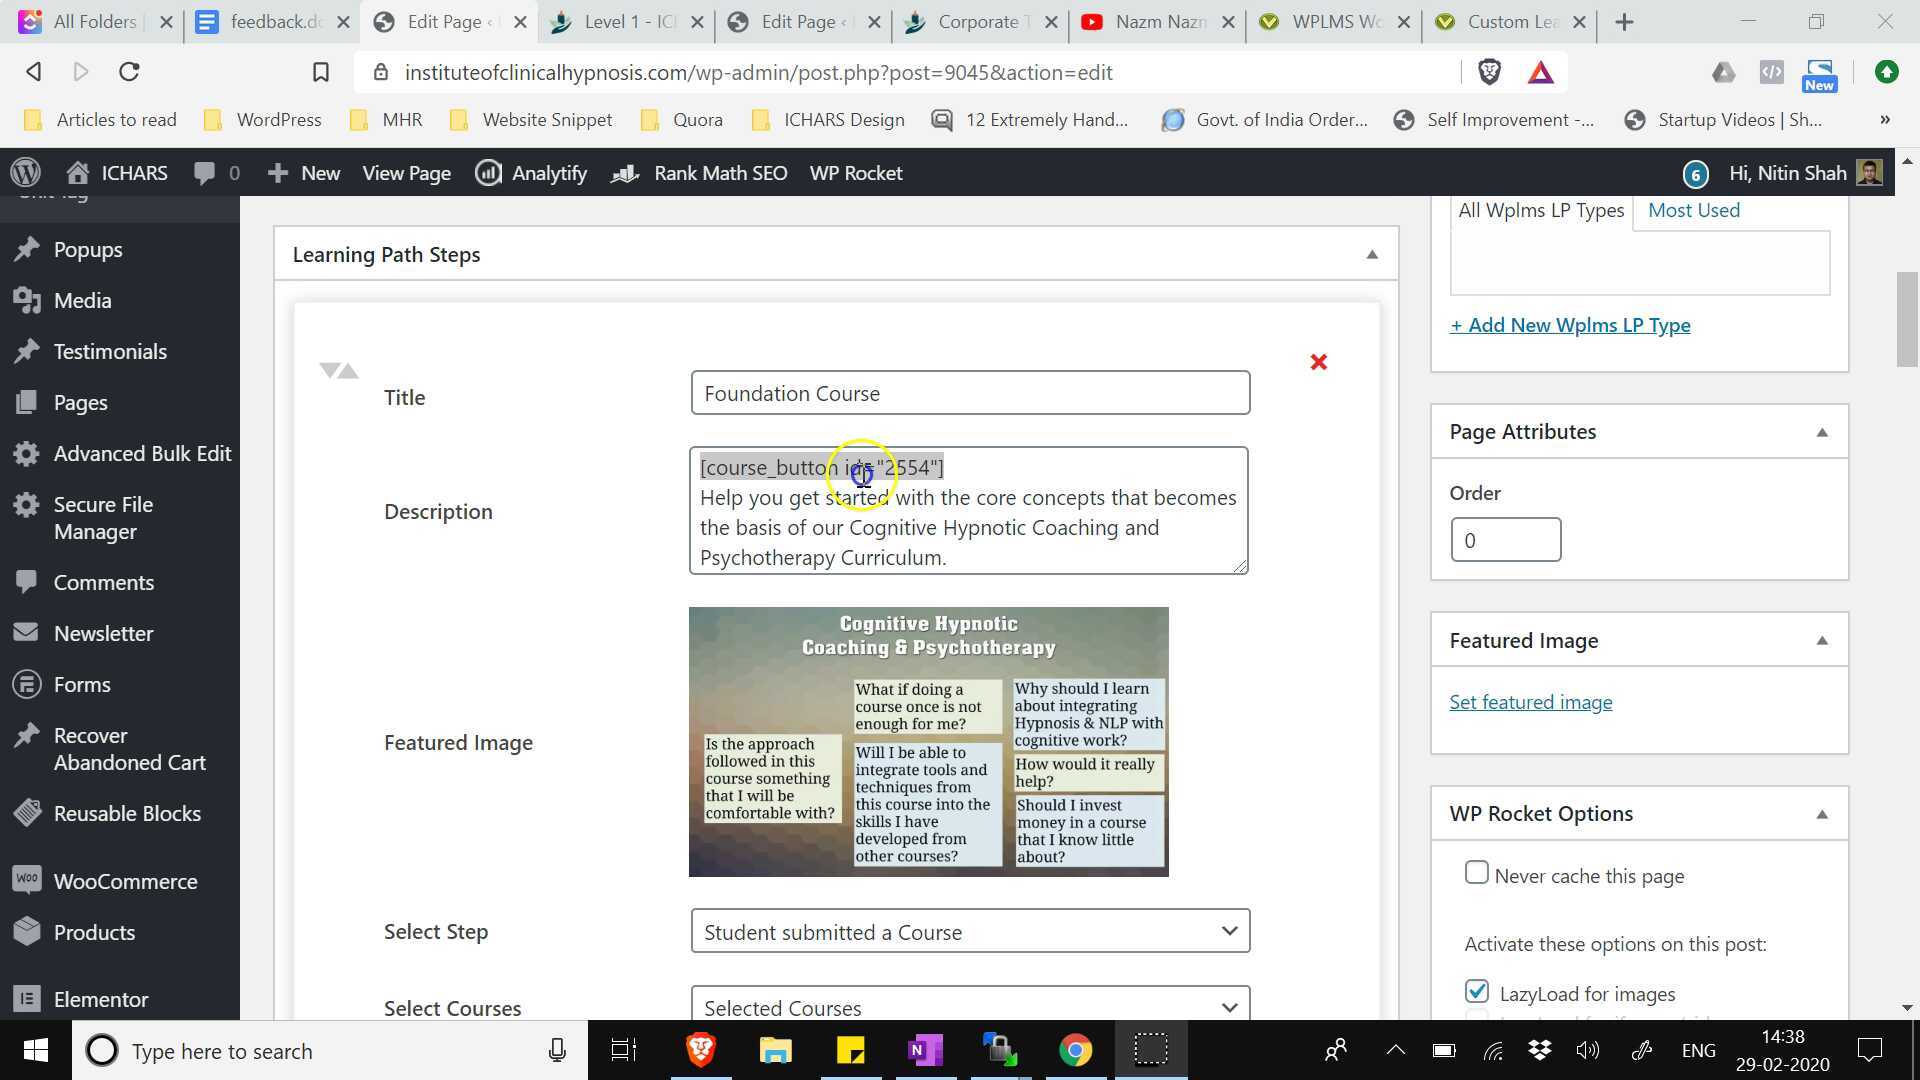Open WP Rocket from the admin toolbar
This screenshot has width=1920, height=1080.
pyautogui.click(x=856, y=173)
